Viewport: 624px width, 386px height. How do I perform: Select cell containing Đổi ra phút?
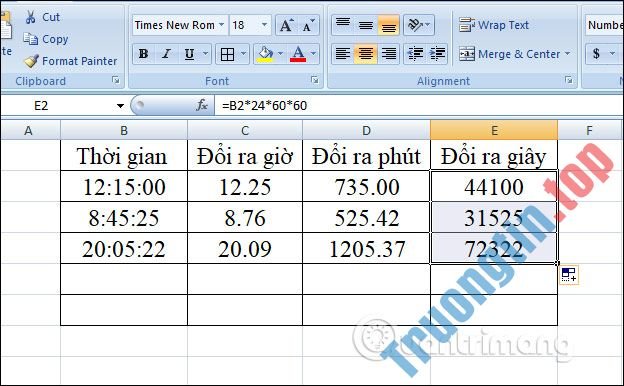(367, 156)
